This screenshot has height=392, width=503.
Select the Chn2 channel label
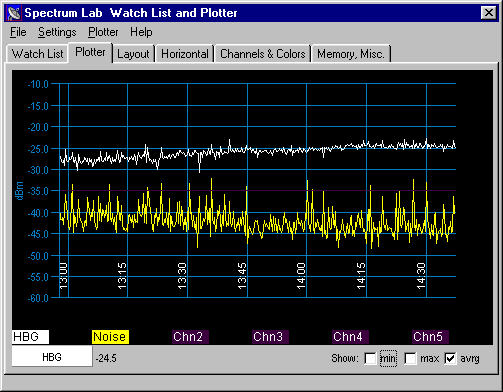190,337
